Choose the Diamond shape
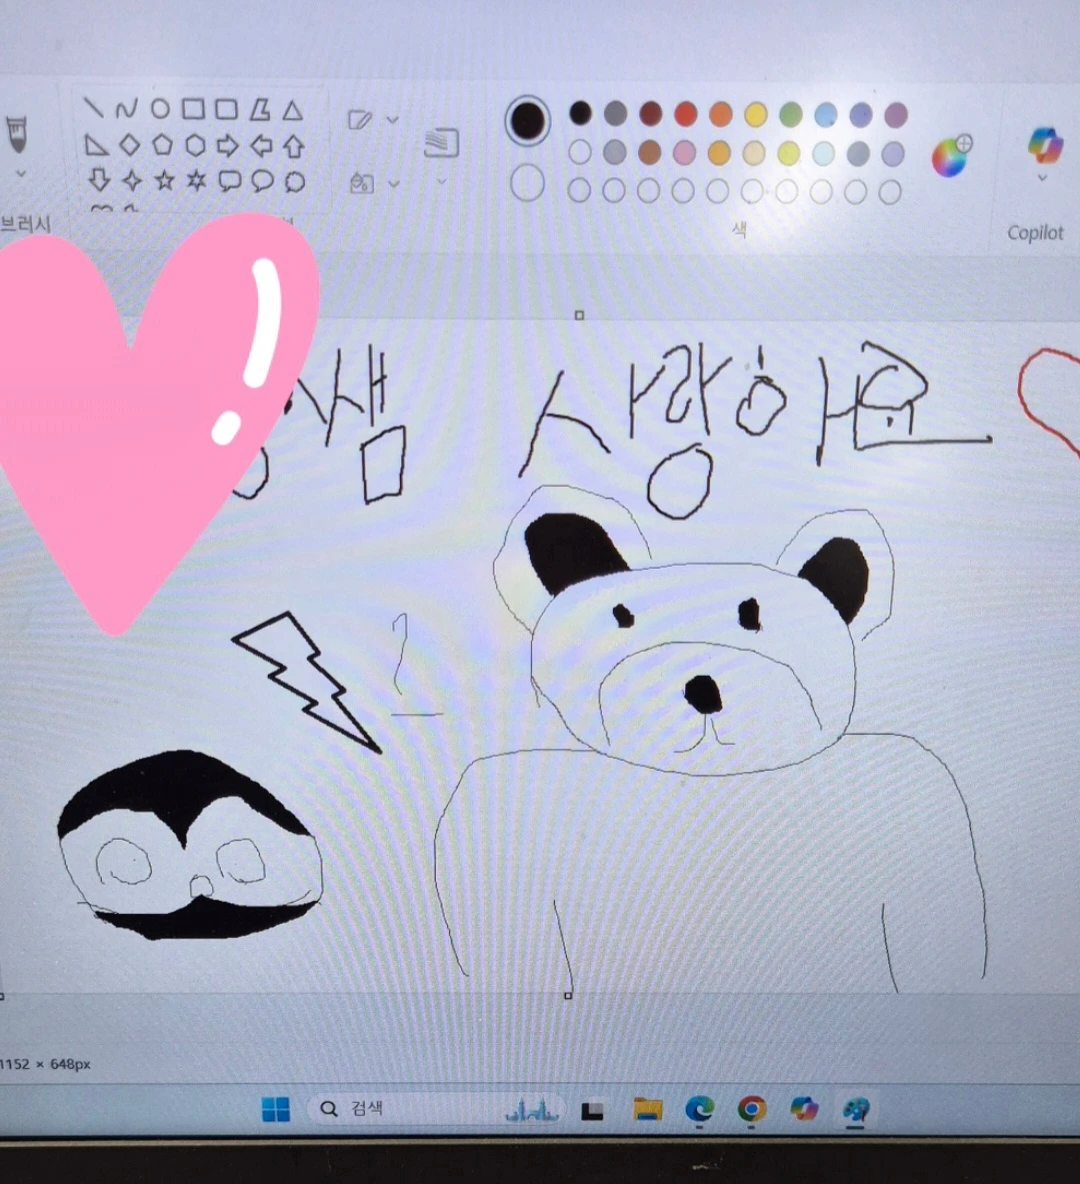The image size is (1080, 1184). 130,144
